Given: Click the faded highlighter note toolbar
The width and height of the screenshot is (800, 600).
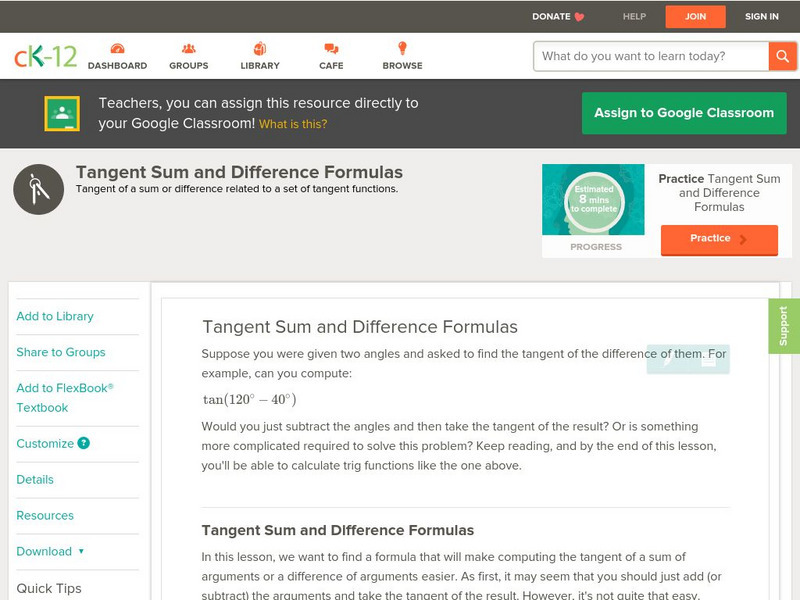Looking at the screenshot, I should (688, 359).
